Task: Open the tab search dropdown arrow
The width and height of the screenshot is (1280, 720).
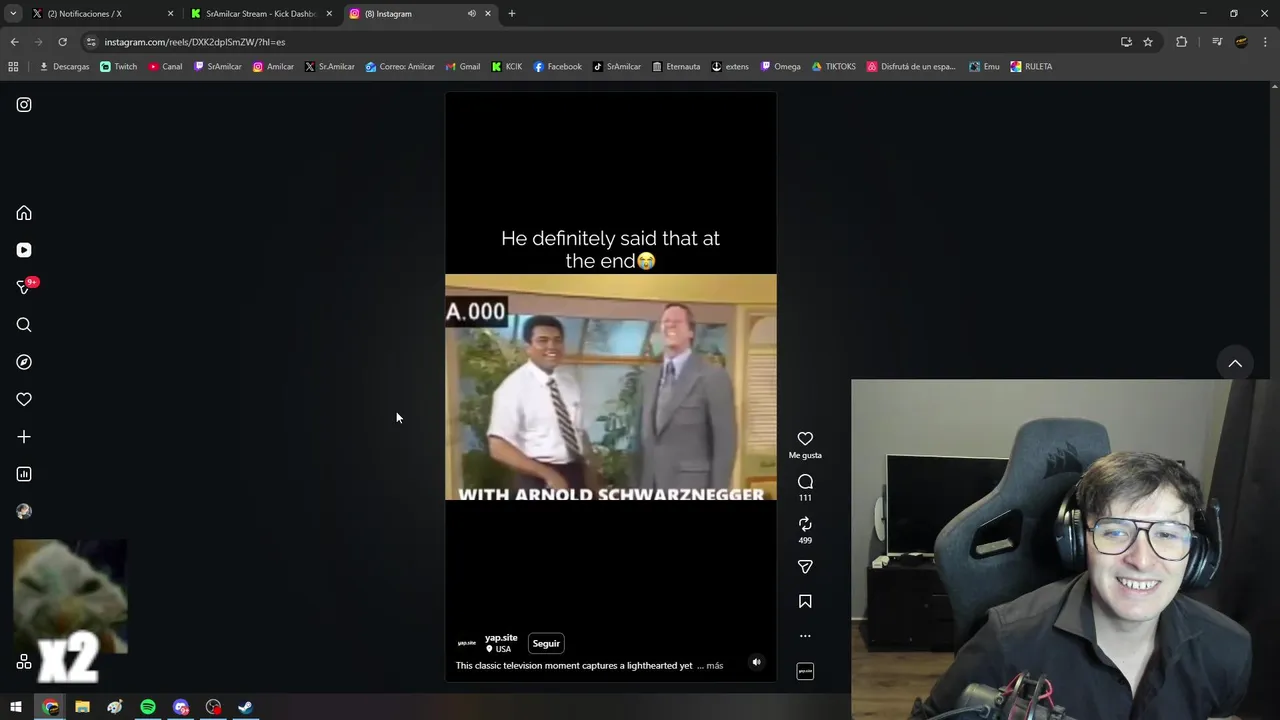Action: [13, 14]
